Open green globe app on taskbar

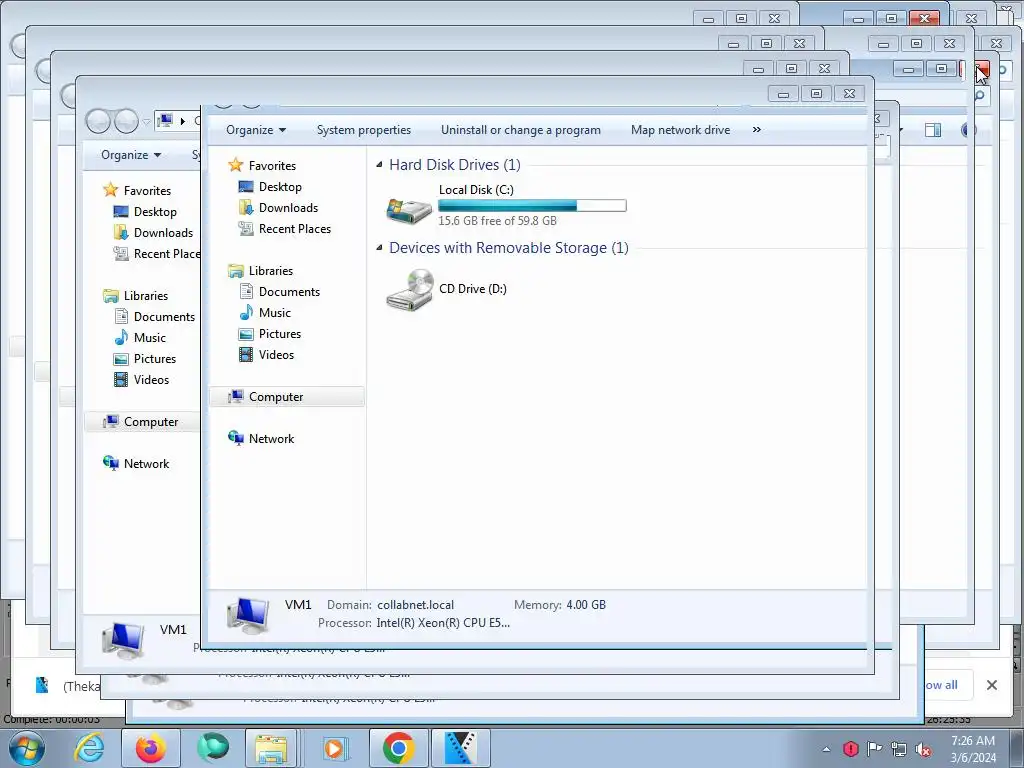point(213,747)
